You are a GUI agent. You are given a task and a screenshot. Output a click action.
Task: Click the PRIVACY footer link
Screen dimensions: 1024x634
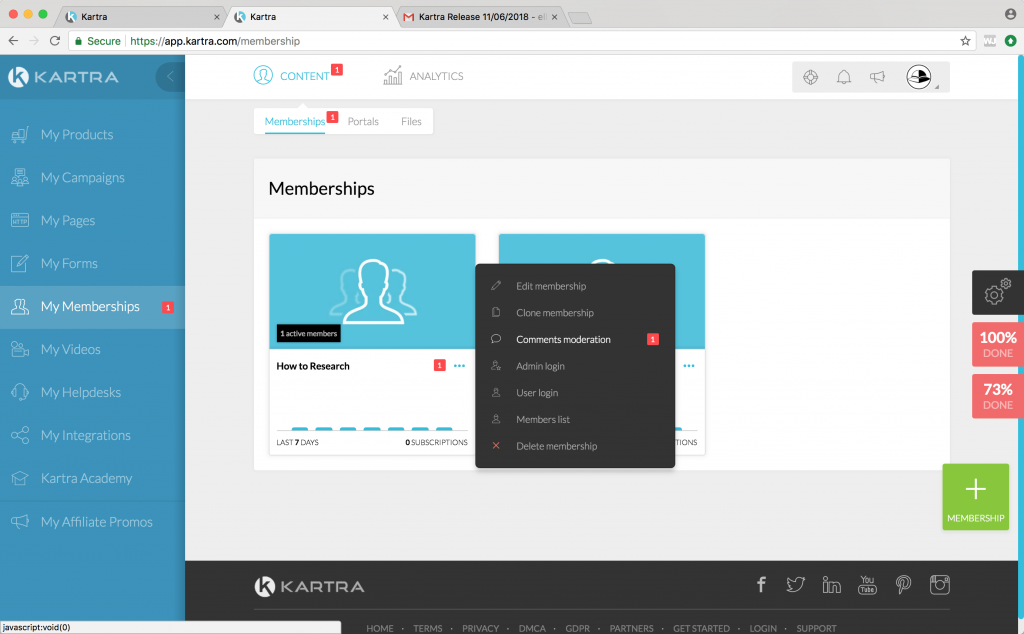click(481, 628)
